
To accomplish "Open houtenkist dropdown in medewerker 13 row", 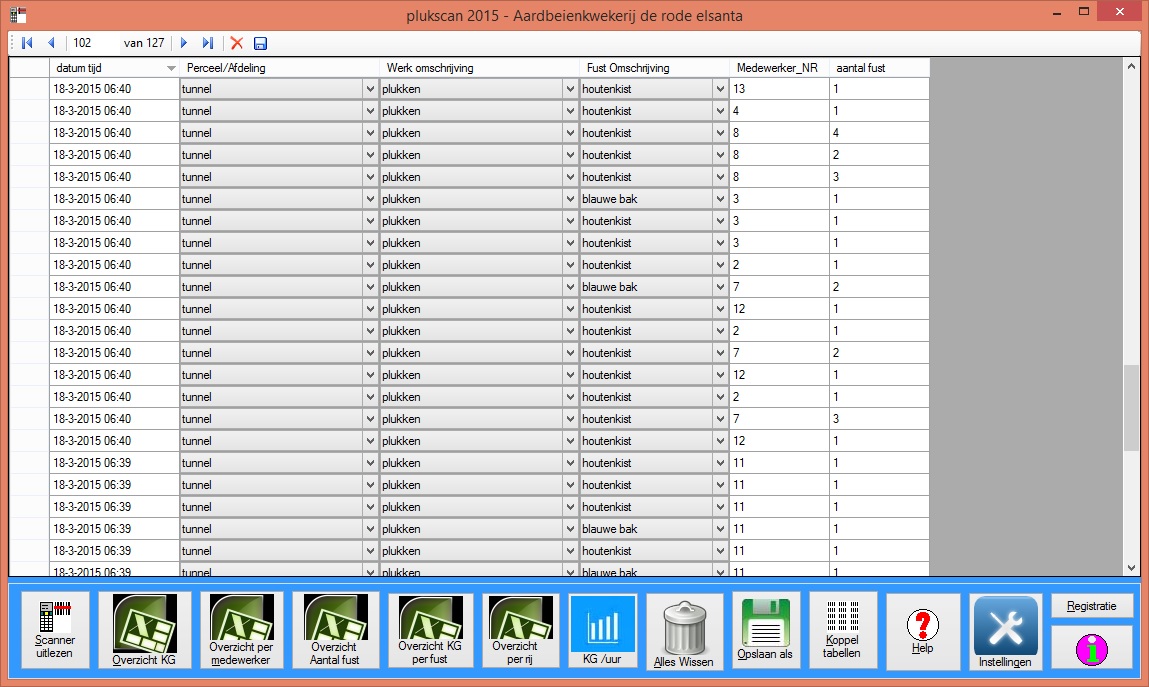I will pyautogui.click(x=720, y=89).
